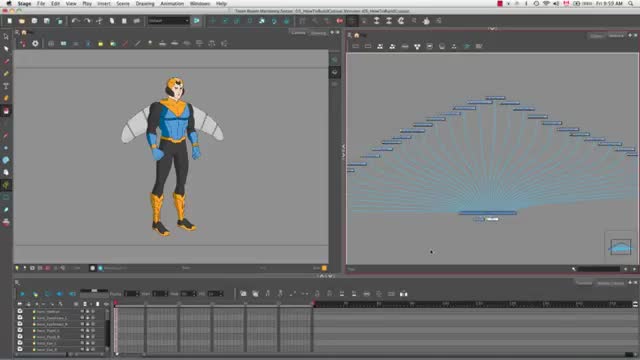Click the Node view zoom slider at bottom

[599, 269]
